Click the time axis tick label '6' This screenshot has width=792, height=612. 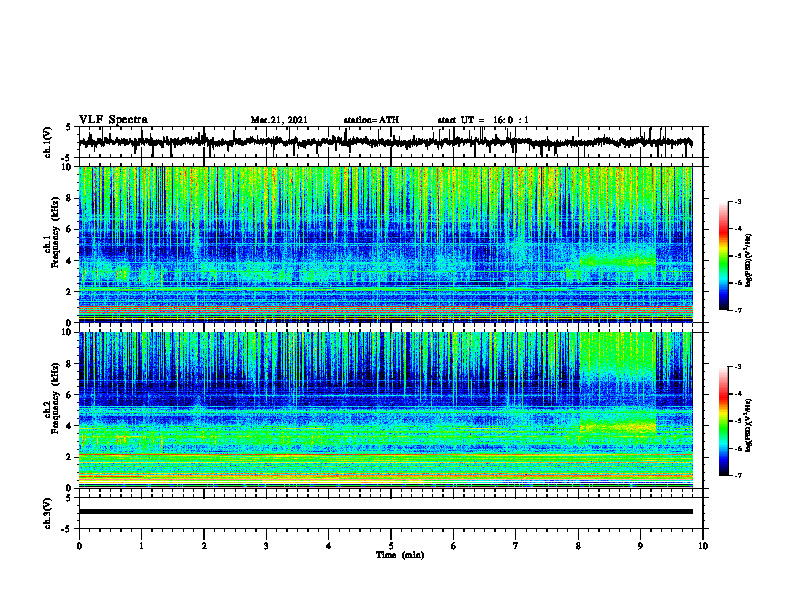pyautogui.click(x=454, y=546)
